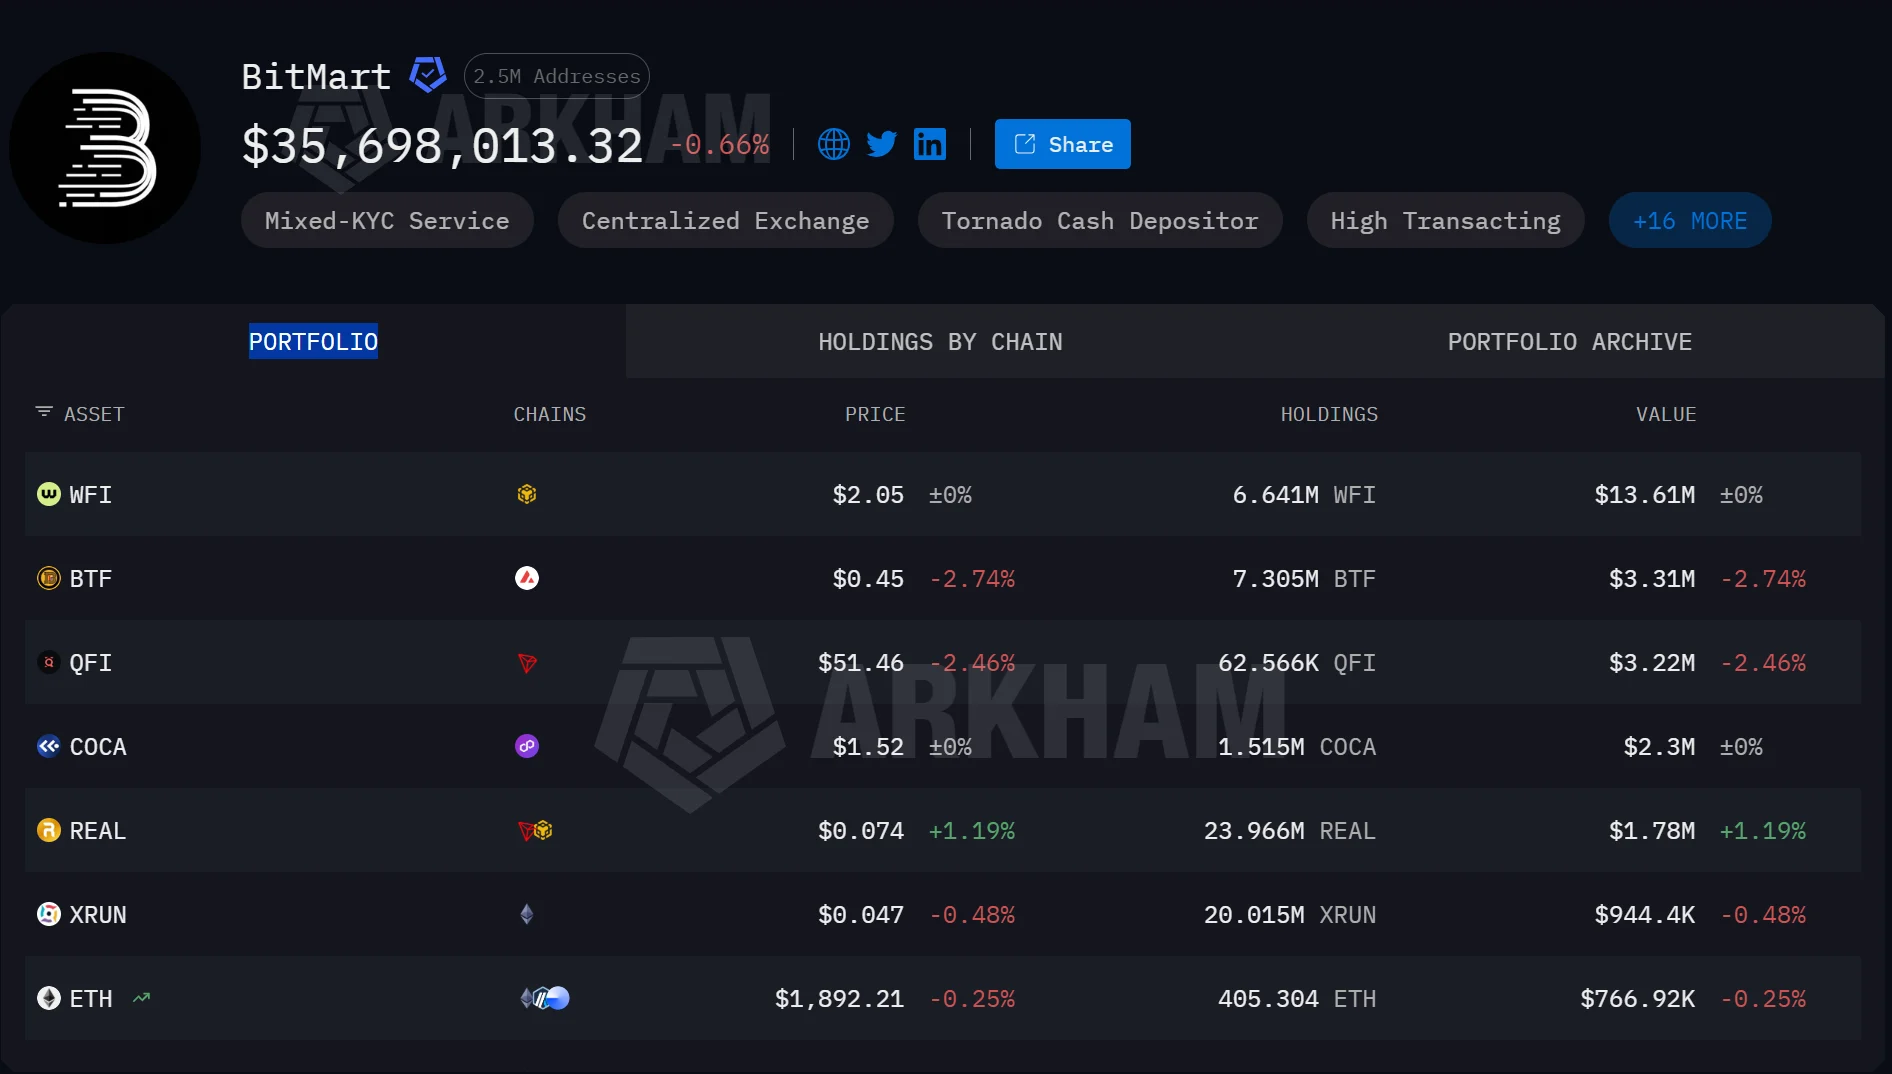This screenshot has width=1892, height=1074.
Task: Click the Share button
Action: [x=1062, y=144]
